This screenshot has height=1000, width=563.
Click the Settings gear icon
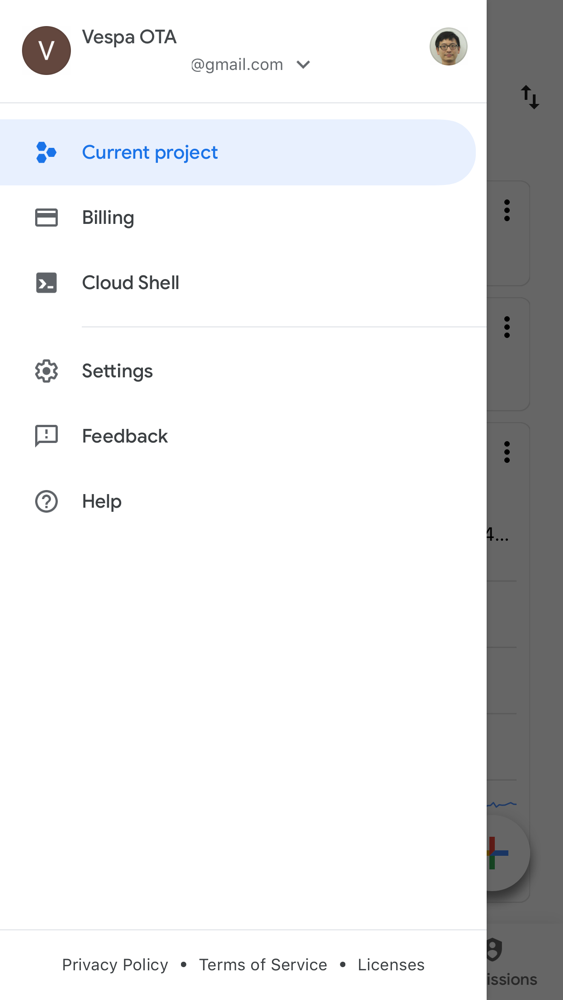46,371
